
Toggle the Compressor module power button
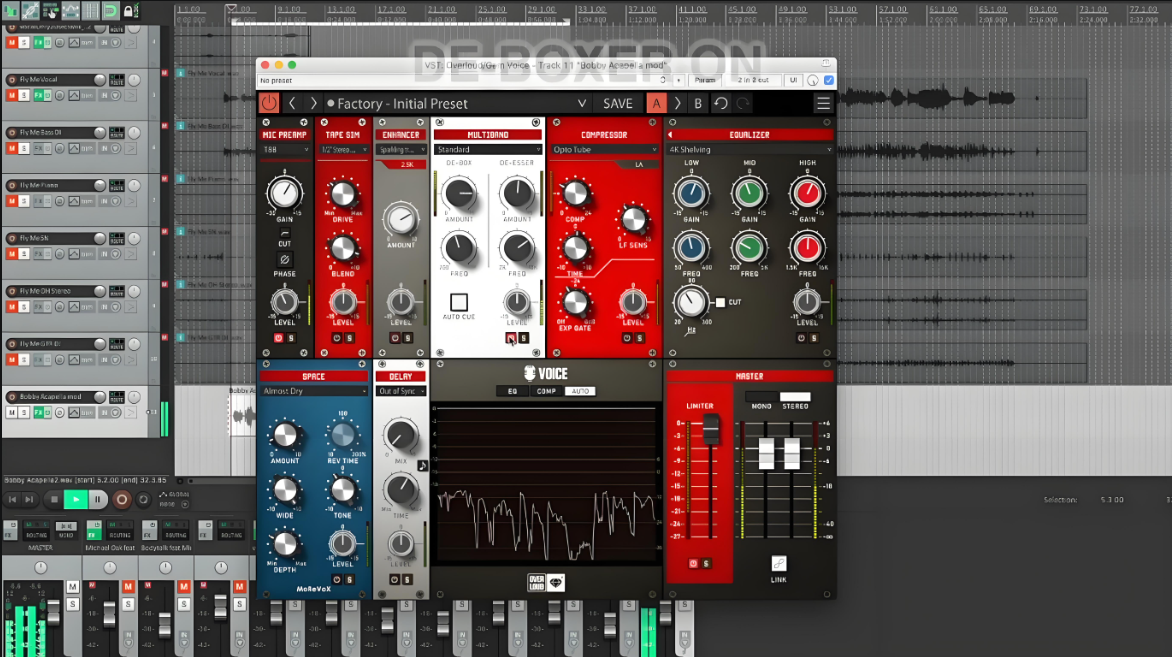click(x=626, y=338)
